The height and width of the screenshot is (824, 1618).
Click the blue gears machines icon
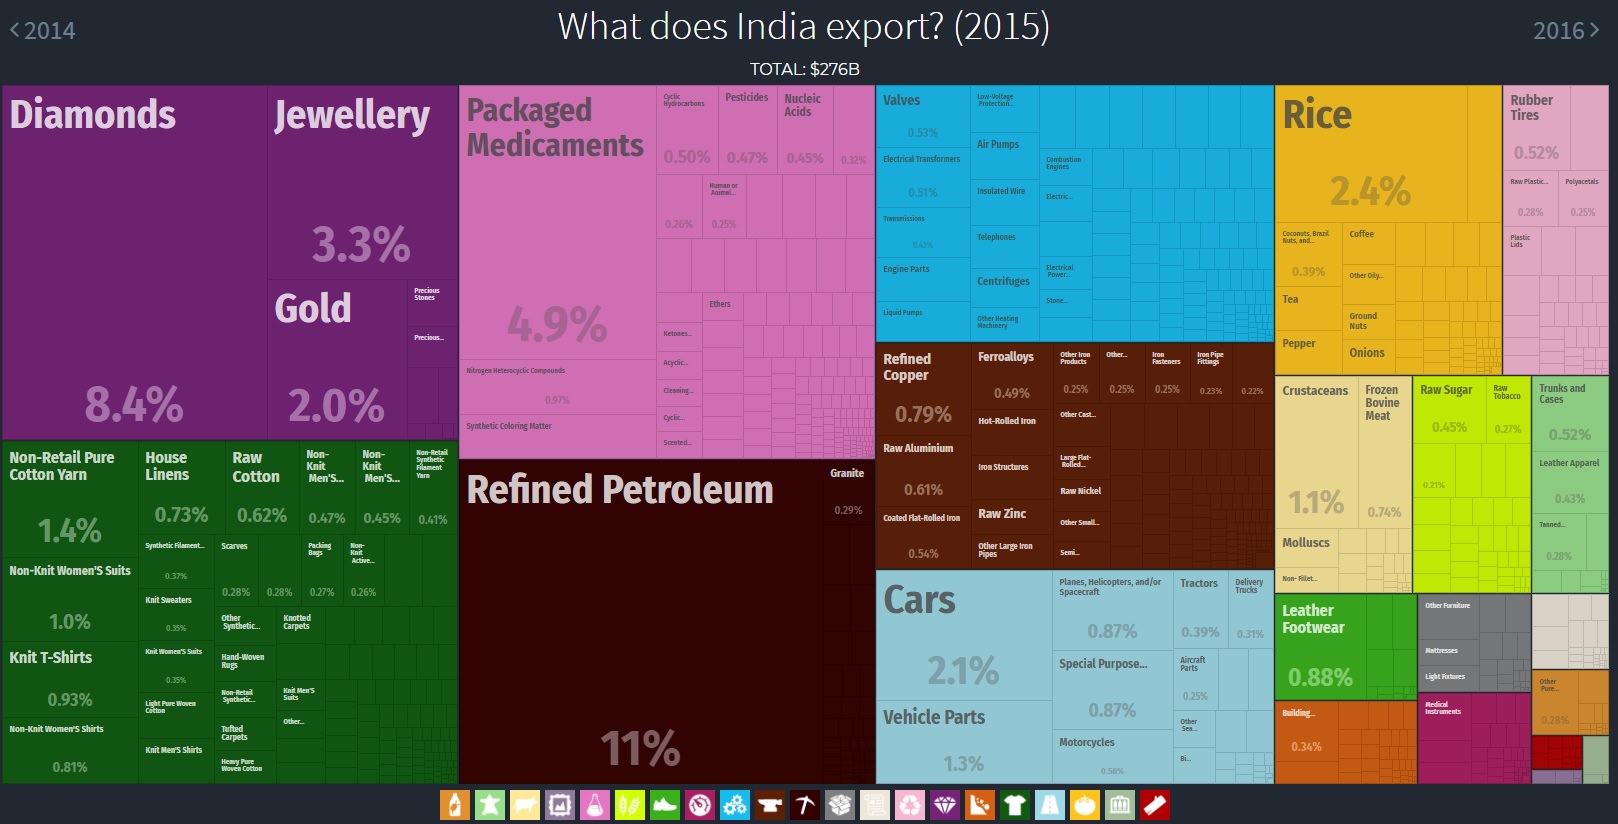pos(735,805)
